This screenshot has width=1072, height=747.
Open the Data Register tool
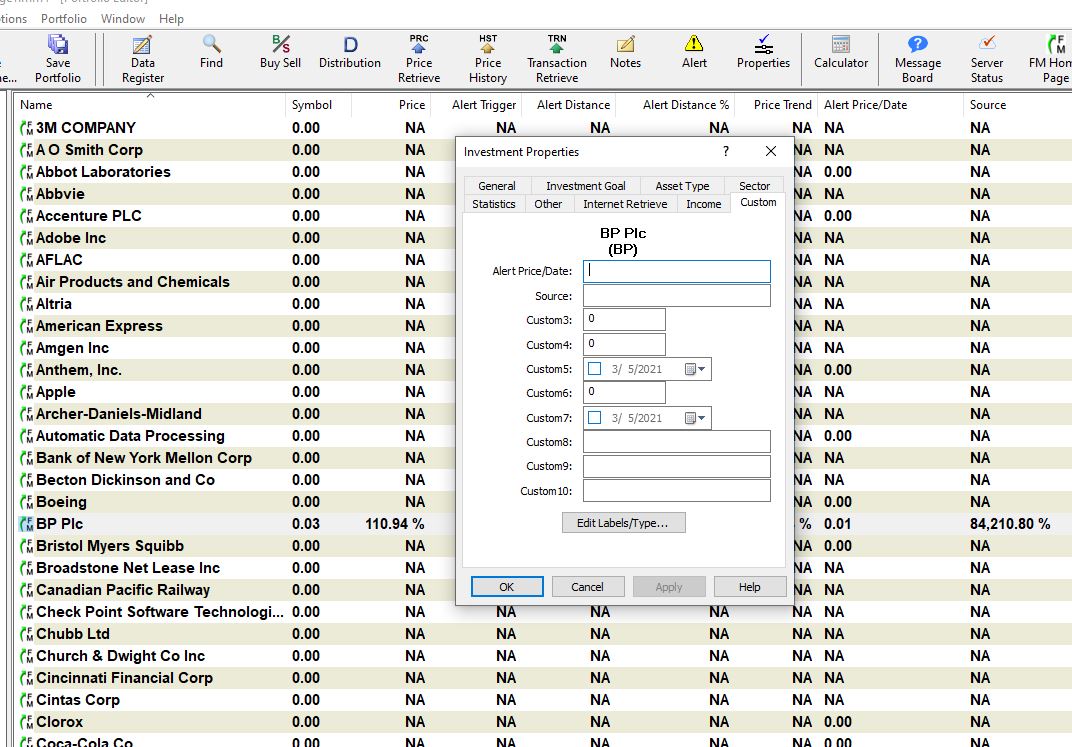142,59
